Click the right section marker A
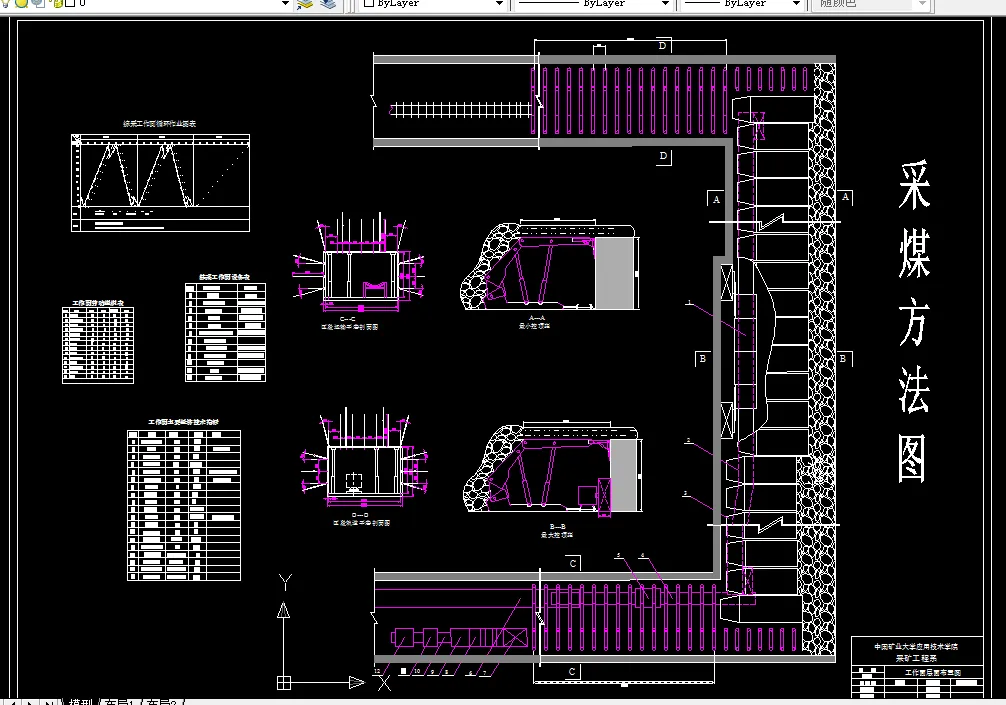Viewport: 1006px width, 705px height. 845,197
